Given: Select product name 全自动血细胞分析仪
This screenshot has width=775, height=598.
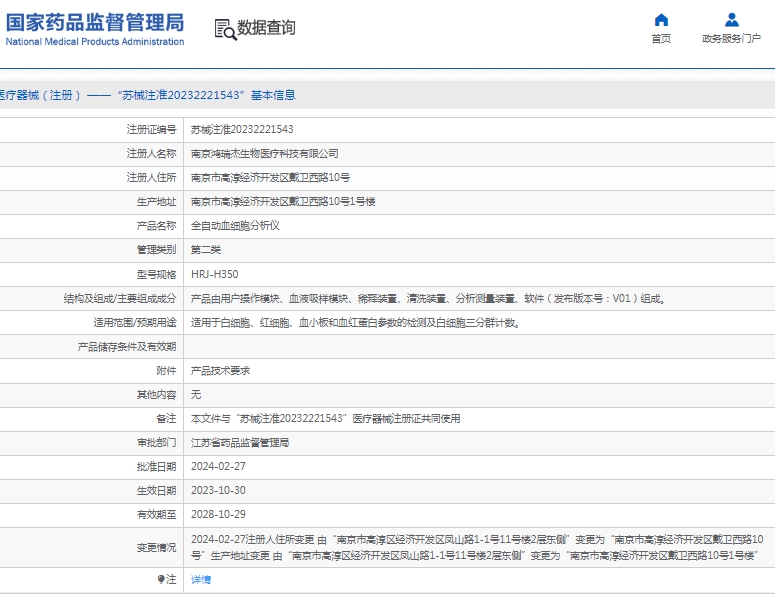Looking at the screenshot, I should coord(235,226).
